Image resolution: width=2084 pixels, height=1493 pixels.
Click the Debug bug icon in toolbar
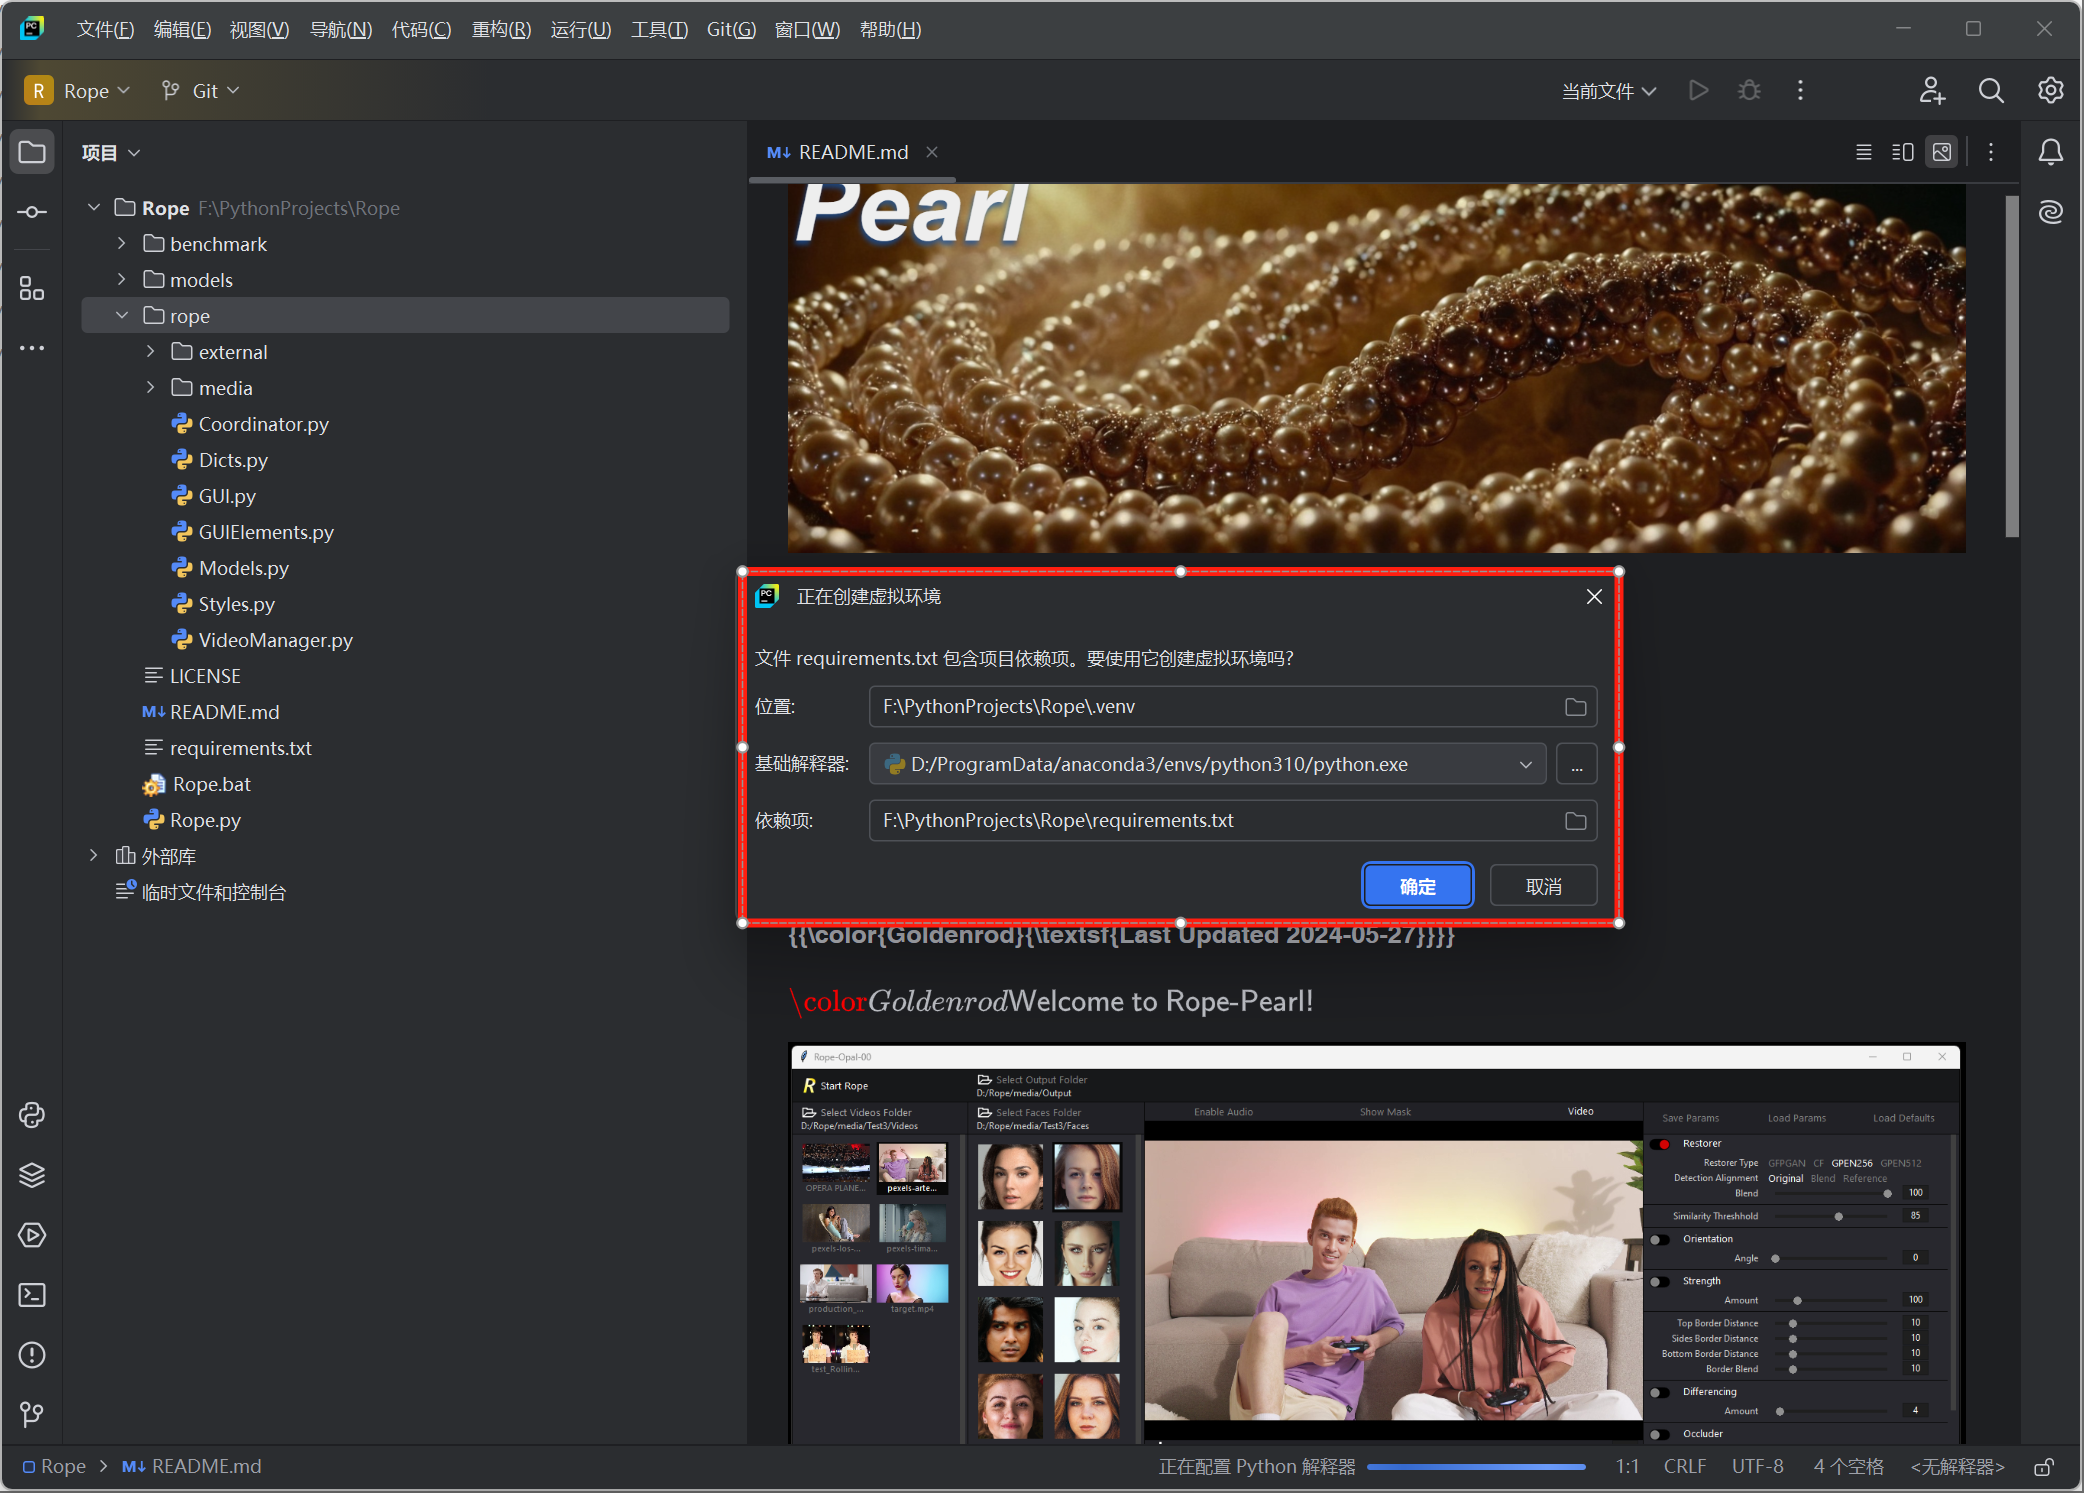click(1749, 91)
